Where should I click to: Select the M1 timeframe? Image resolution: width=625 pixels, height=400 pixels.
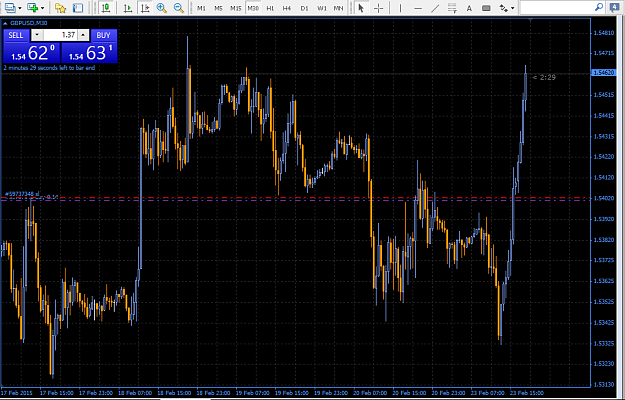point(201,8)
